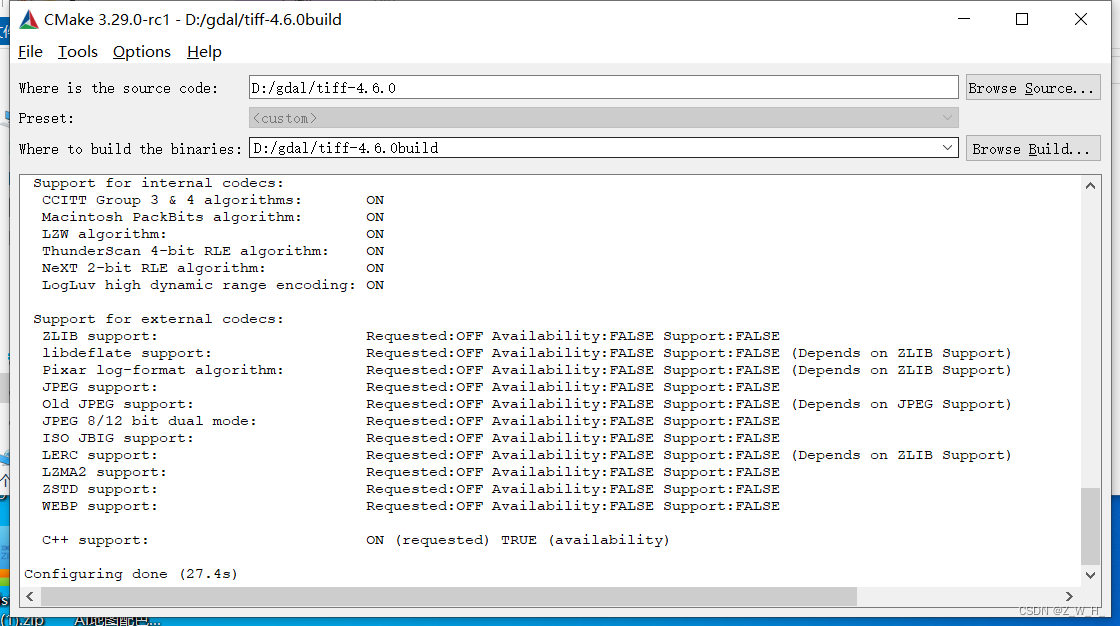Viewport: 1120px width, 626px height.
Task: Click 'ThunderScan 4-bit RLE algorithm:' line
Action: pyautogui.click(x=213, y=251)
